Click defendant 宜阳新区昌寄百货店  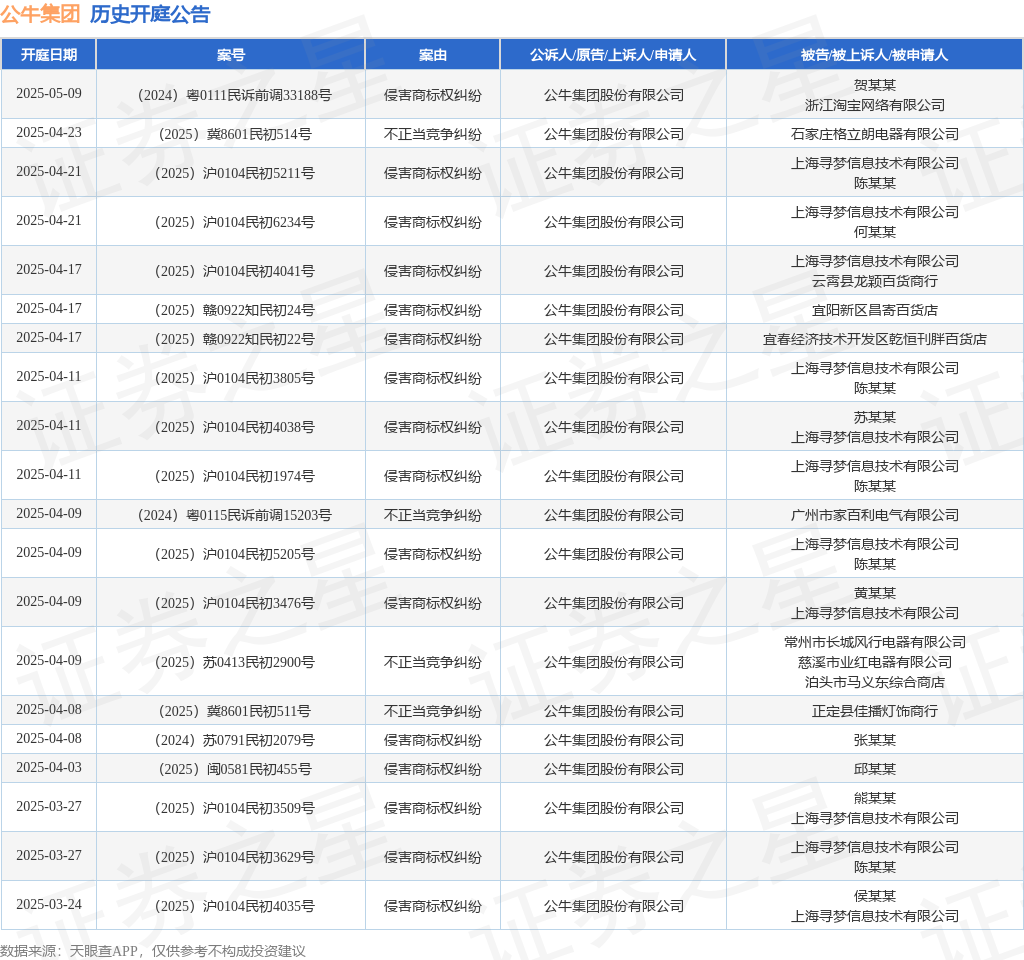coord(874,310)
